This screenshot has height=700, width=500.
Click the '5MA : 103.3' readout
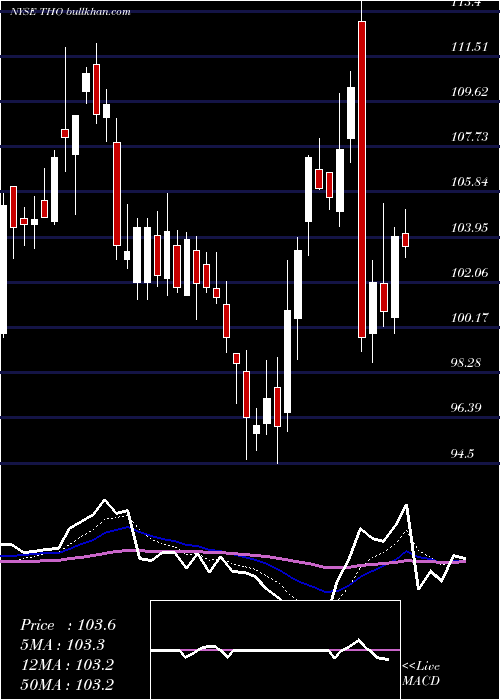point(63,645)
